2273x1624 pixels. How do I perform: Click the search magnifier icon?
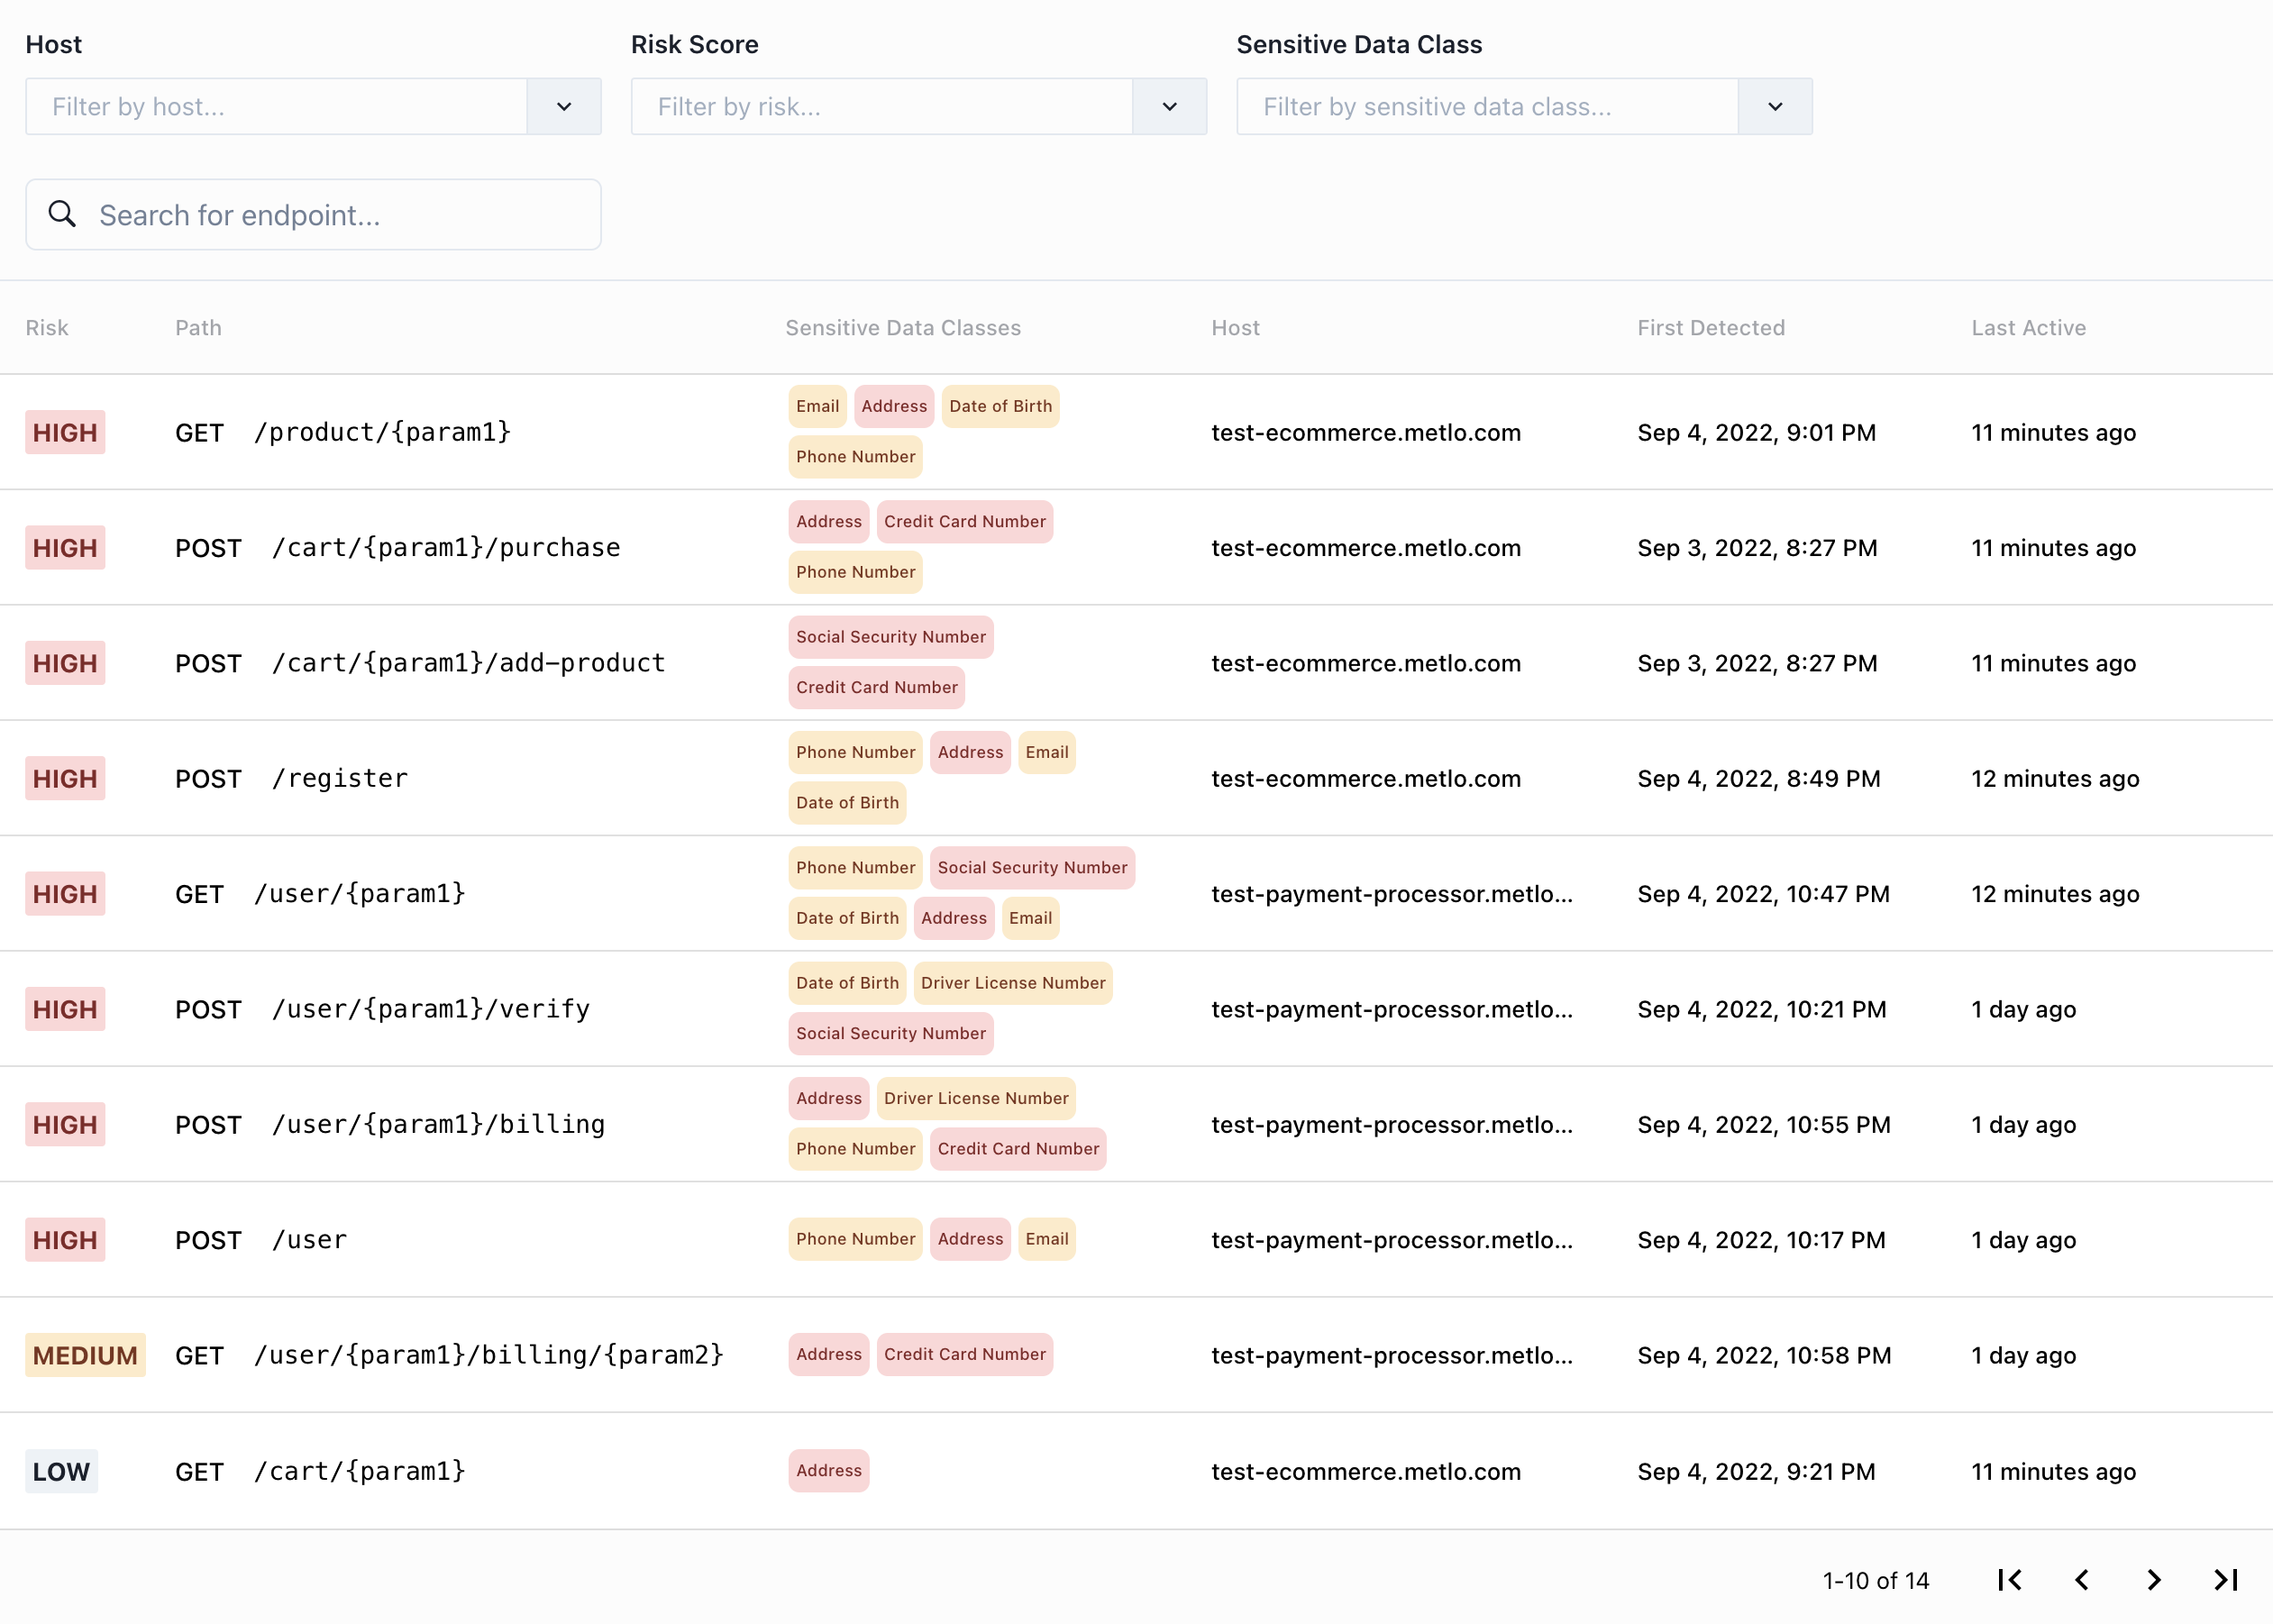[62, 214]
